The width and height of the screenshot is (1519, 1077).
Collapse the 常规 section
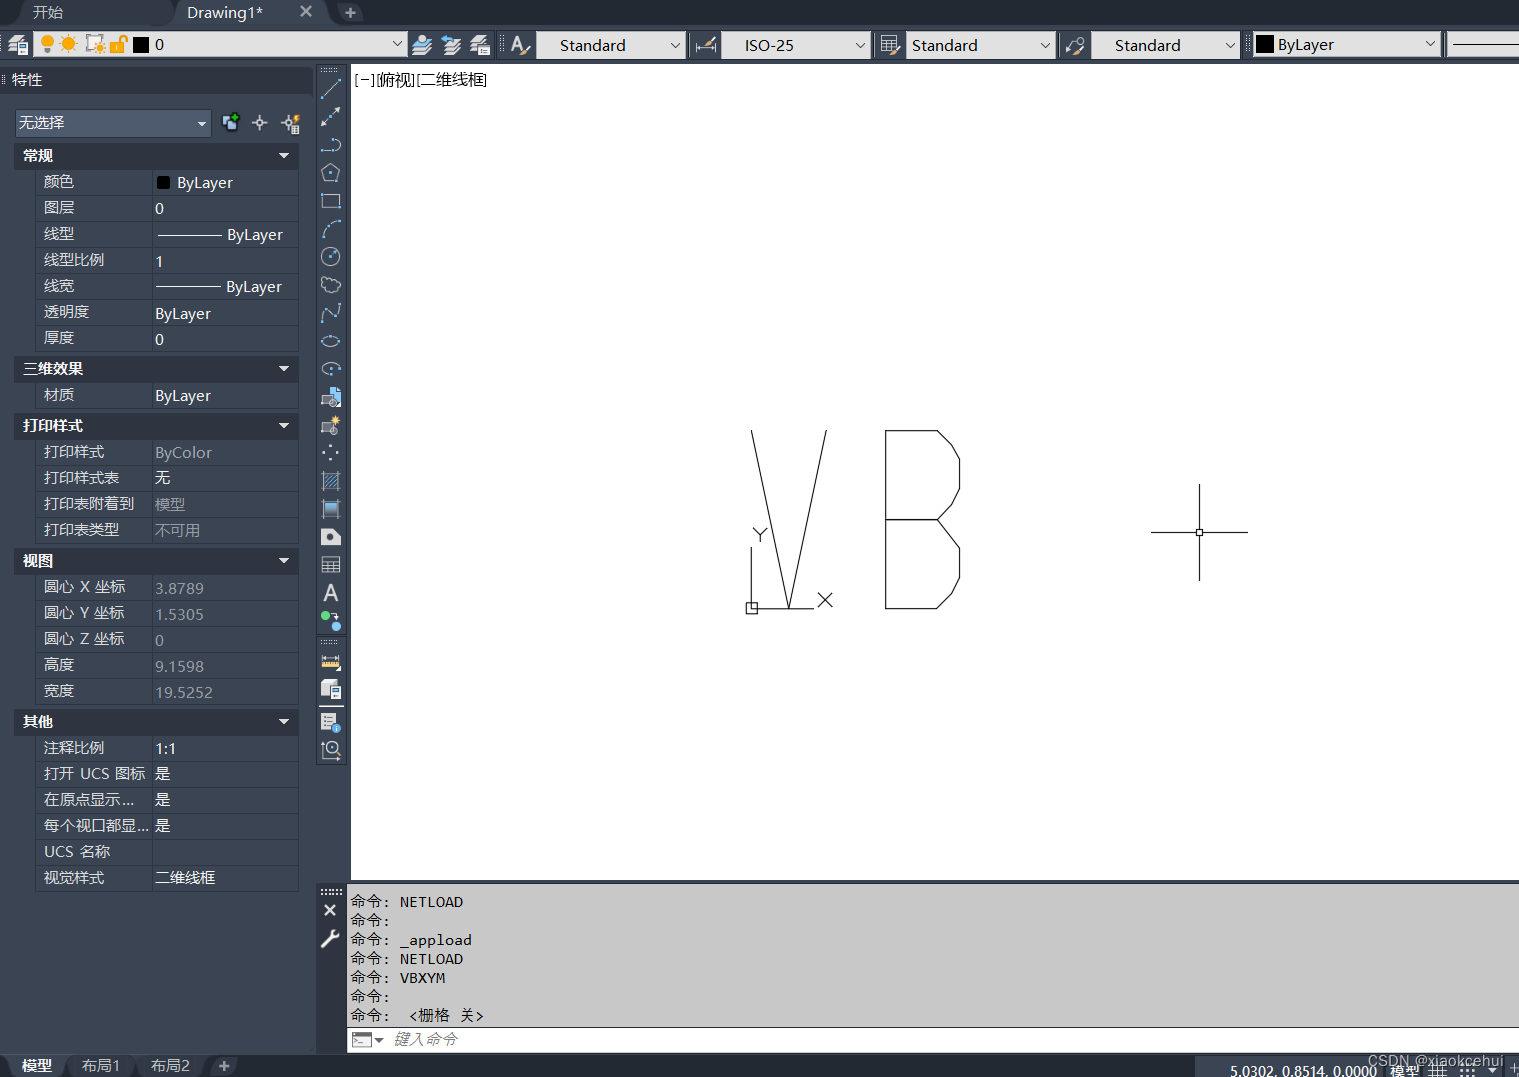[x=284, y=156]
